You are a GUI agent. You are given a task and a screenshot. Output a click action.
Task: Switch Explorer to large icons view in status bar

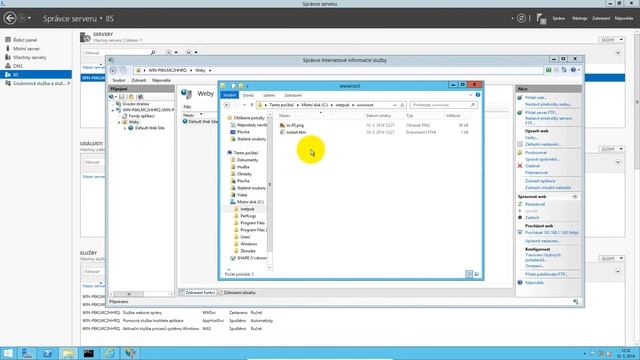pyautogui.click(x=476, y=274)
